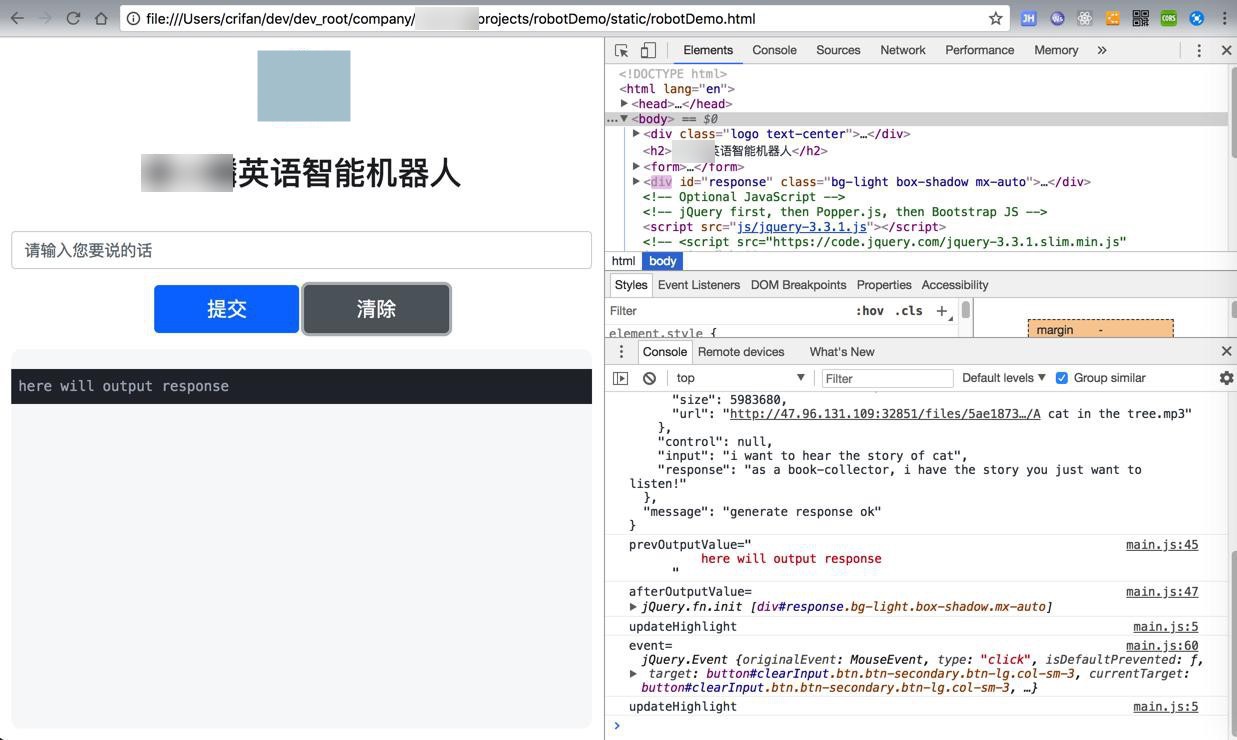This screenshot has height=740, width=1237.
Task: Expand the div id response node
Action: 636,182
